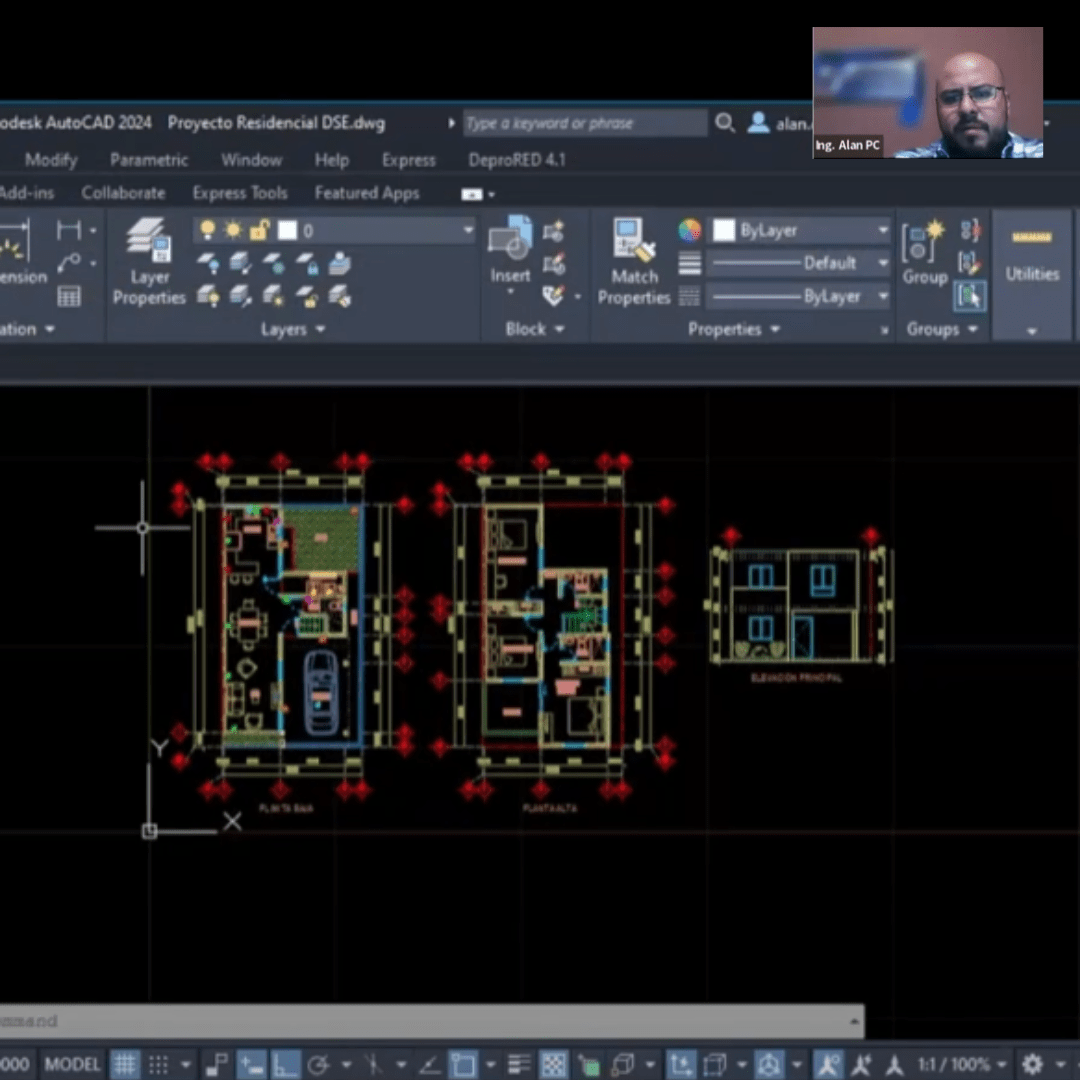Toggle lineweight display in status bar
Viewport: 1080px width, 1080px height.
pyautogui.click(x=518, y=1064)
